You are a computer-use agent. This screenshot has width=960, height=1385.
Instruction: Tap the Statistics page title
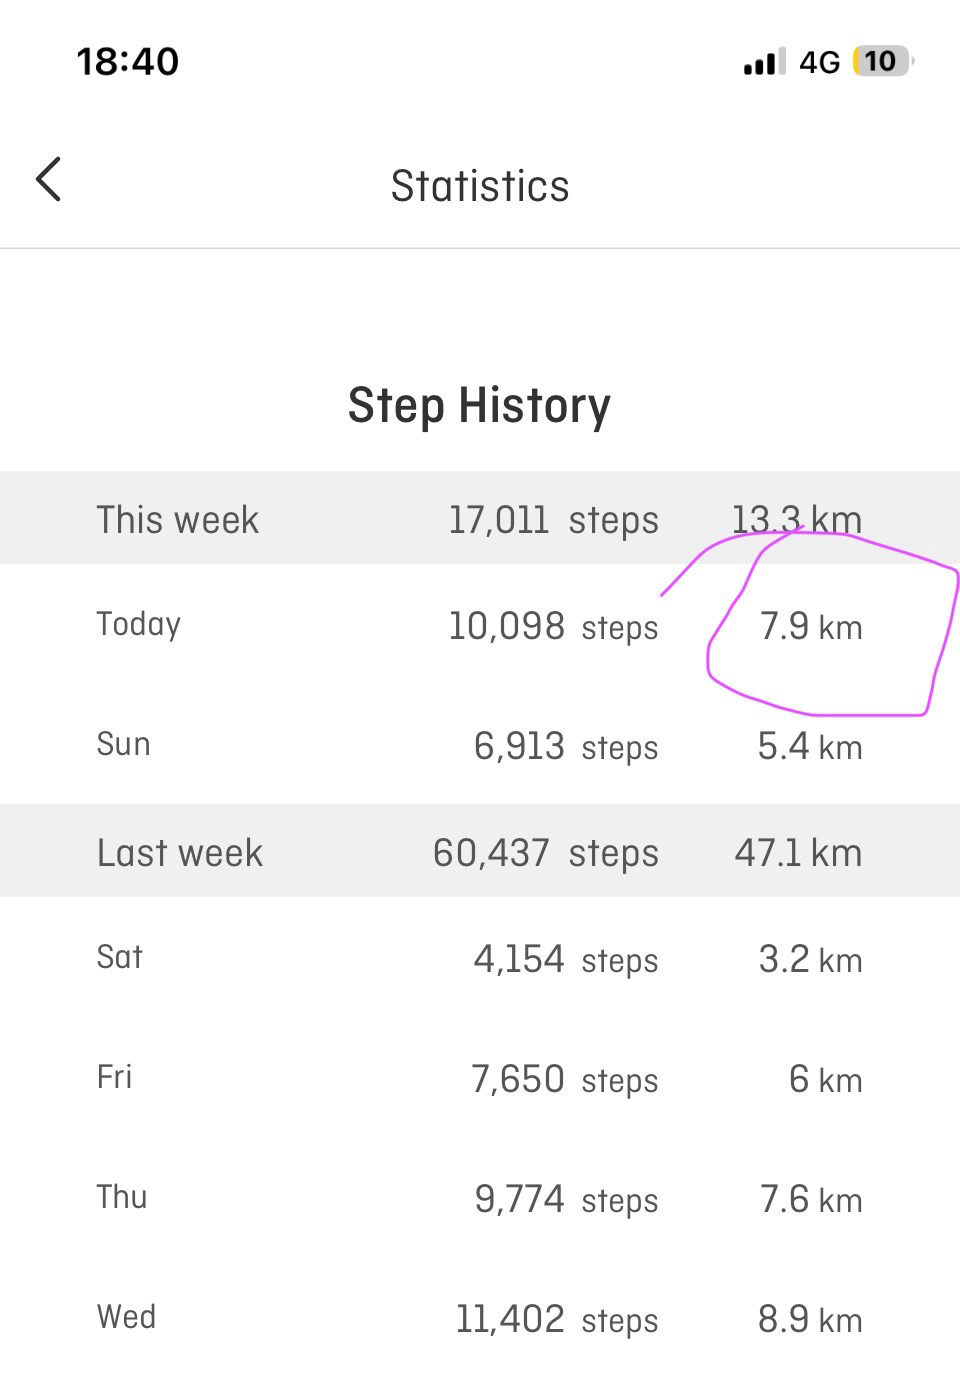pos(480,186)
